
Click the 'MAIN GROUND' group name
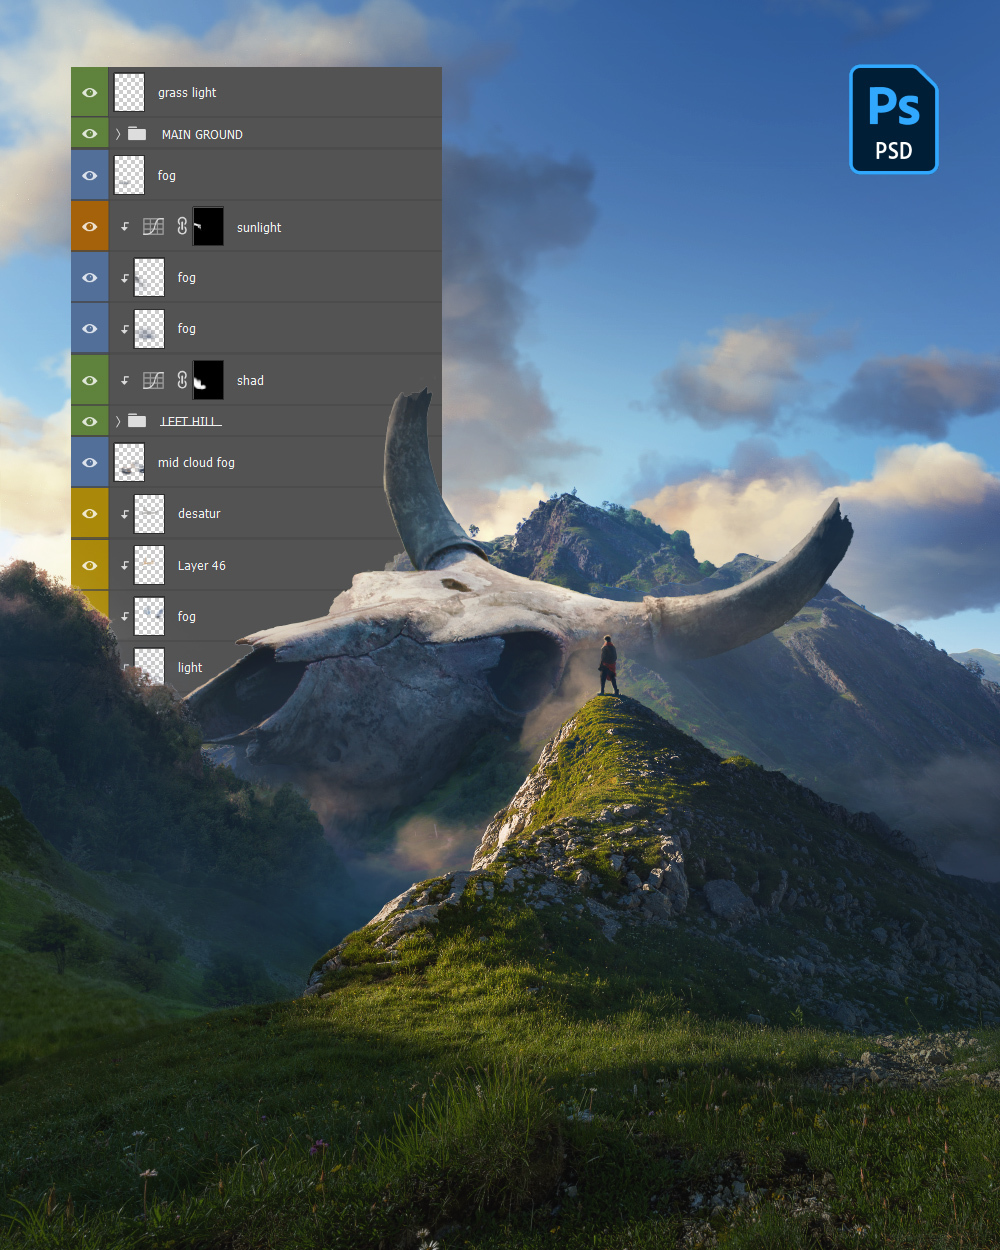click(202, 134)
